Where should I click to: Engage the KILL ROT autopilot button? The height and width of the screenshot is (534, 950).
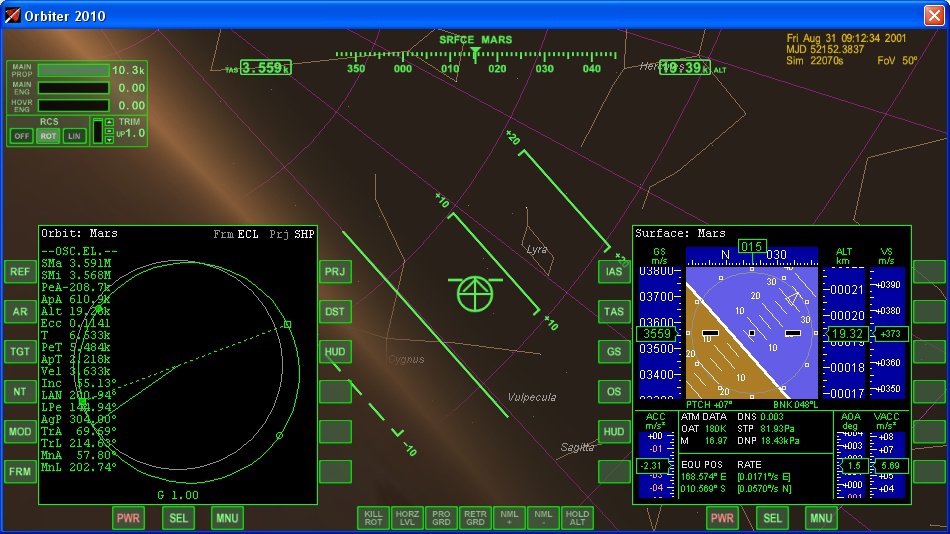[x=374, y=518]
